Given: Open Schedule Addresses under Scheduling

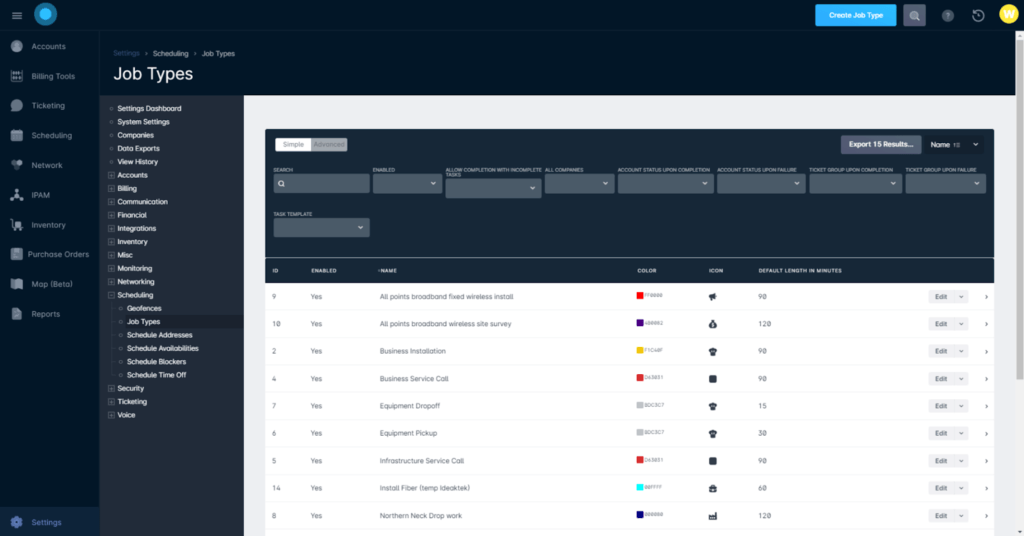Looking at the screenshot, I should [159, 335].
